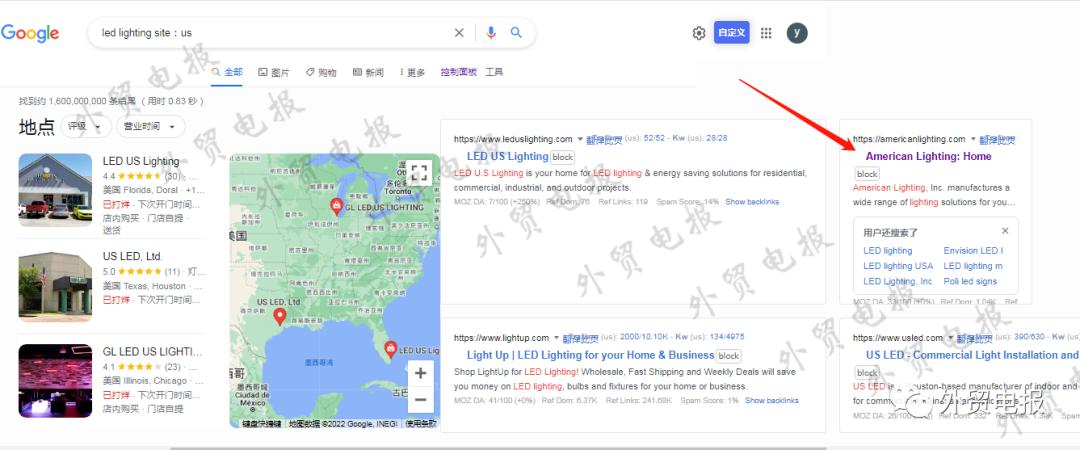The image size is (1080, 450).
Task: Translate the leduslighting.com page
Action: coord(604,140)
